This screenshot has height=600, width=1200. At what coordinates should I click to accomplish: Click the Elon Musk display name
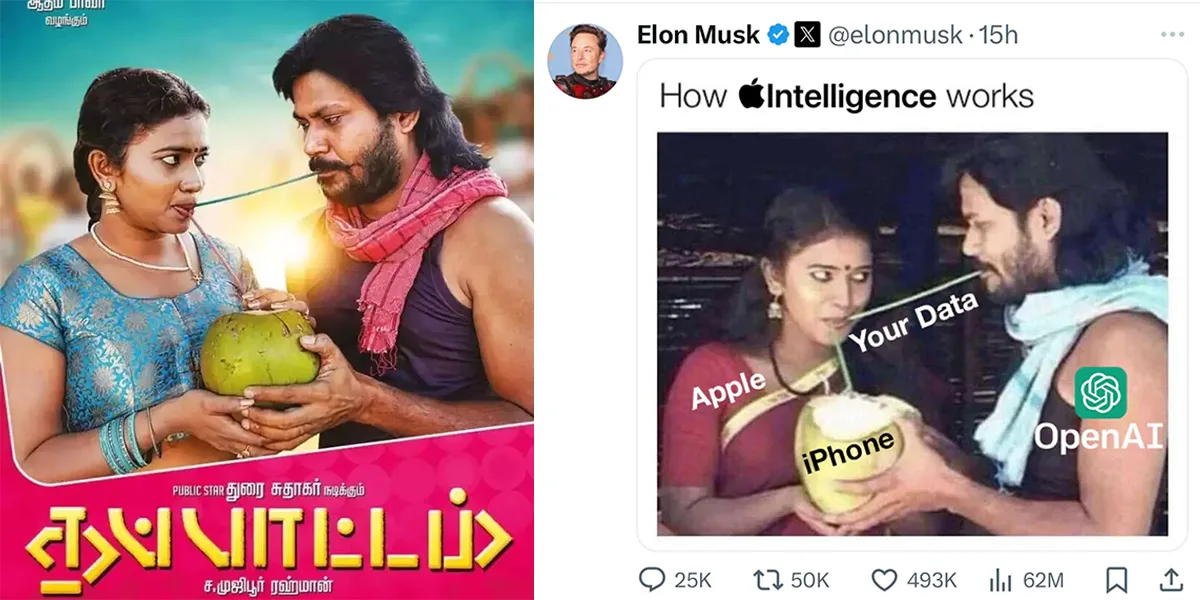pyautogui.click(x=698, y=35)
